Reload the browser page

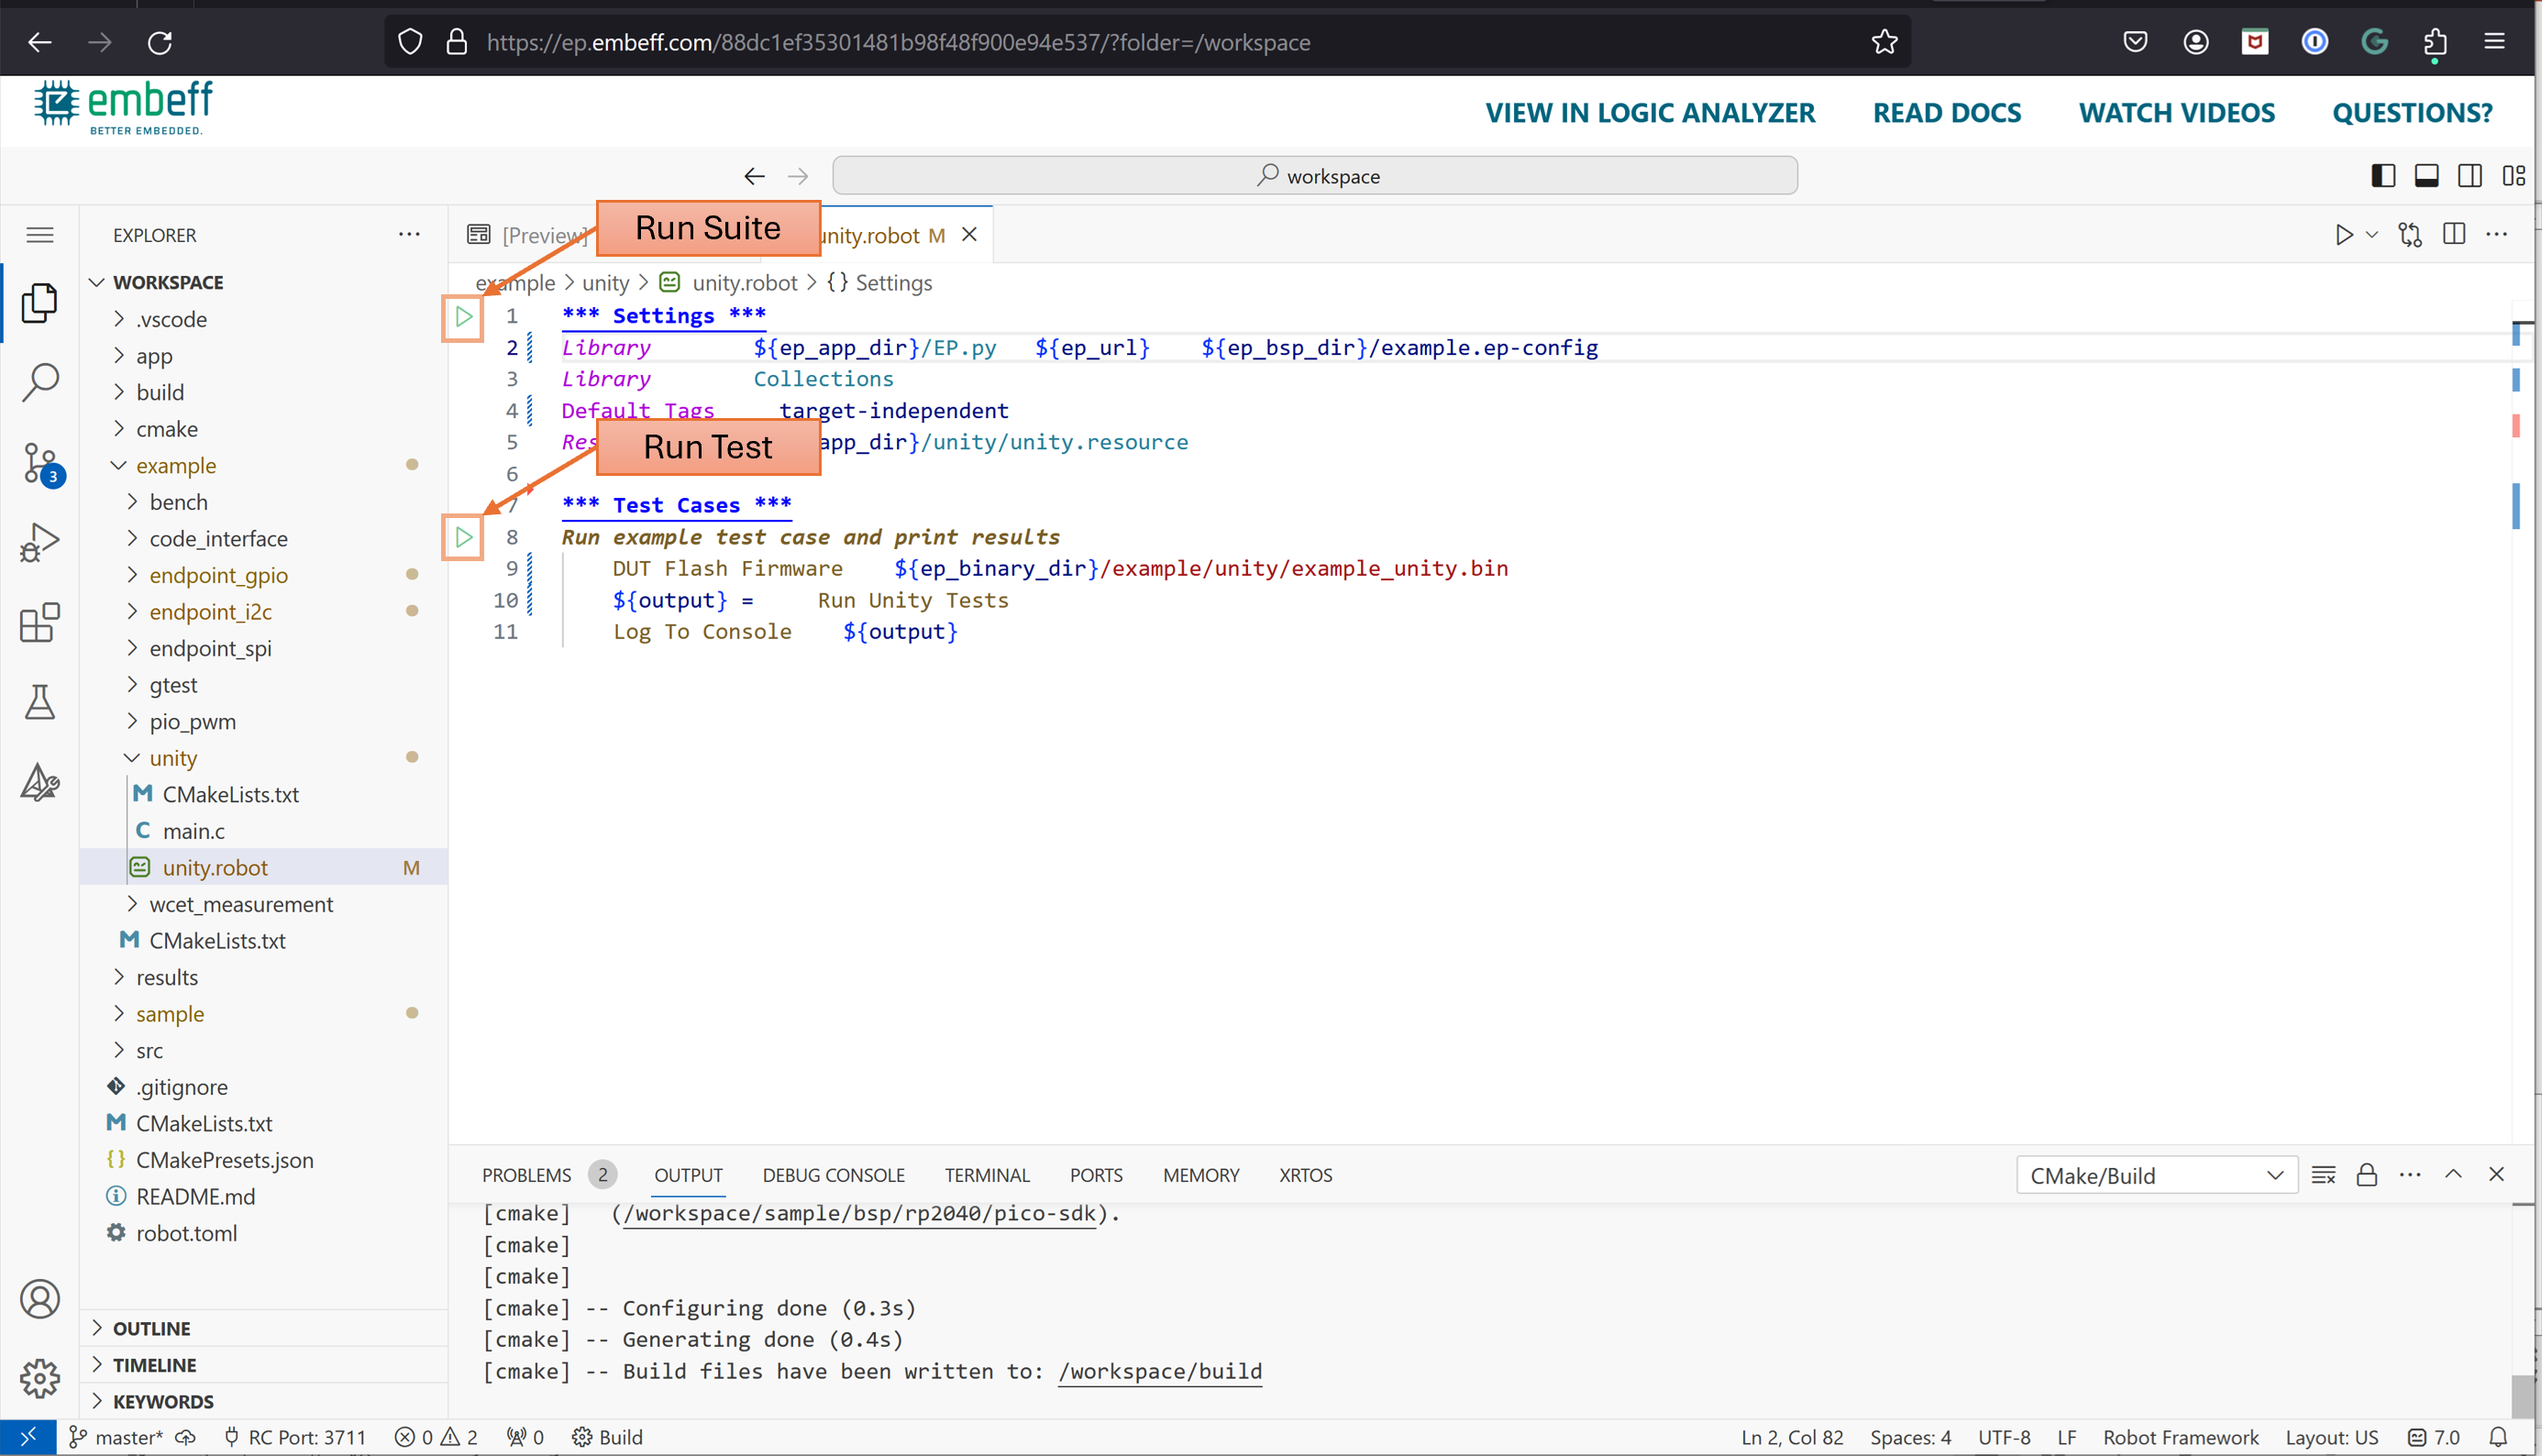(160, 42)
